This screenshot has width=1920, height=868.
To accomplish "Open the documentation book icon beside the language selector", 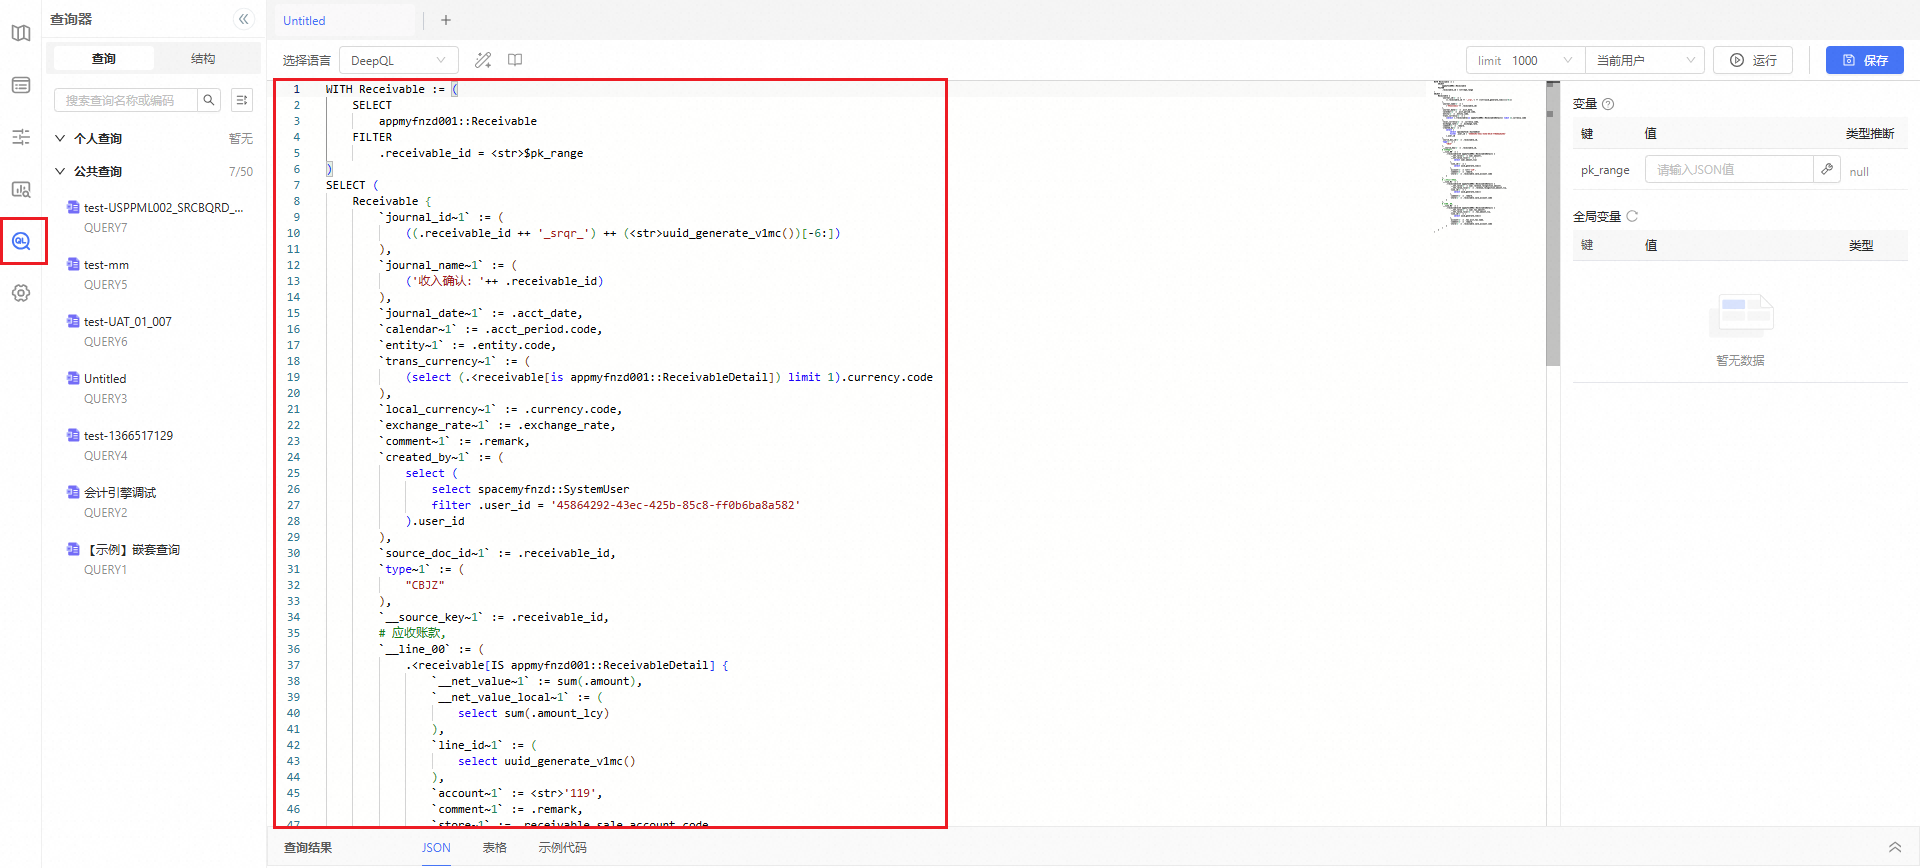I will (x=515, y=60).
